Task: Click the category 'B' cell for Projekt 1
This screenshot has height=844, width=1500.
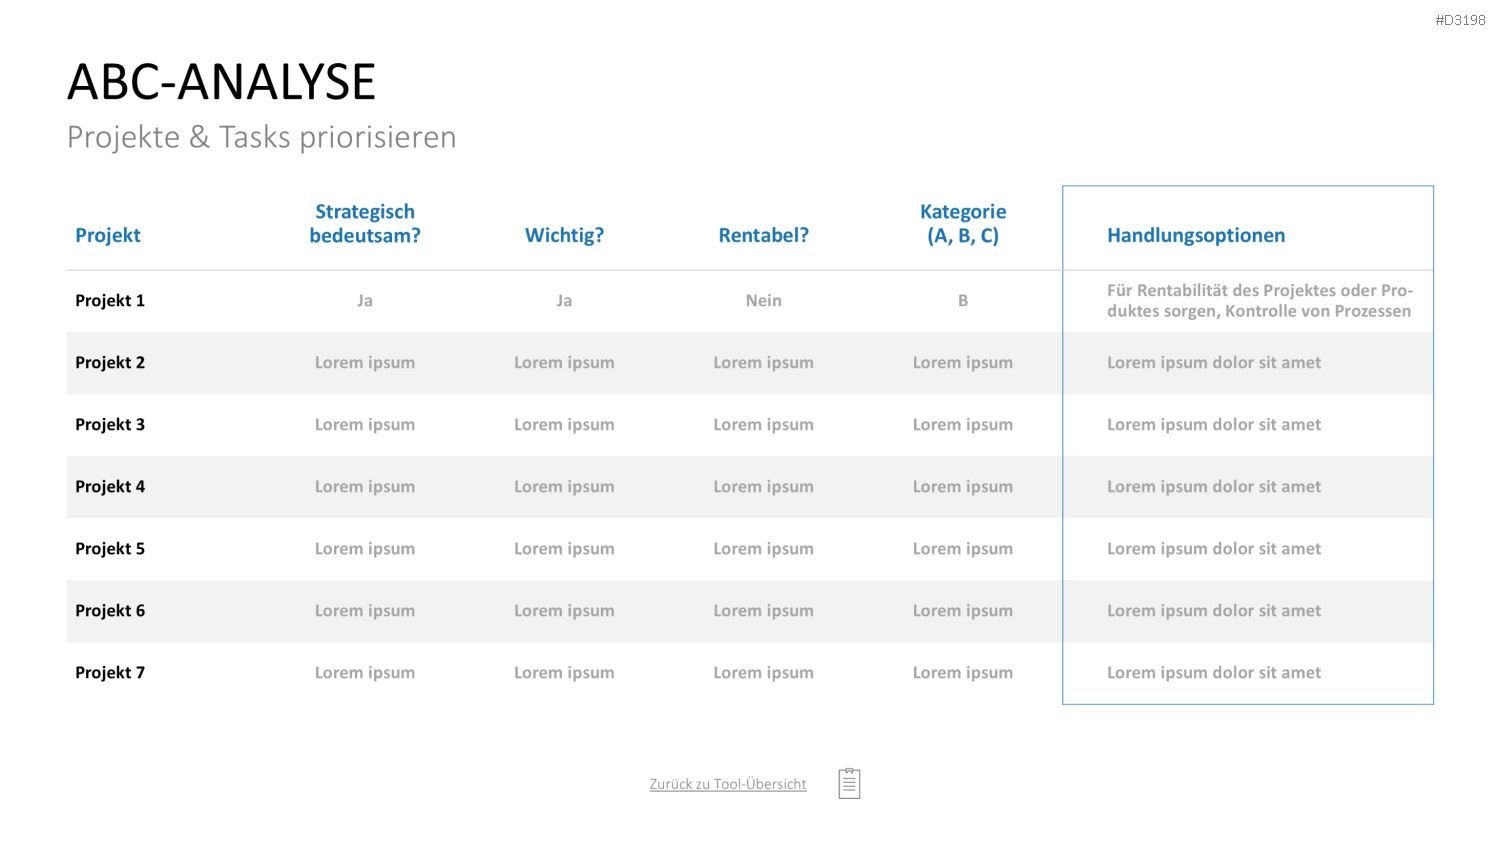Action: (x=963, y=300)
